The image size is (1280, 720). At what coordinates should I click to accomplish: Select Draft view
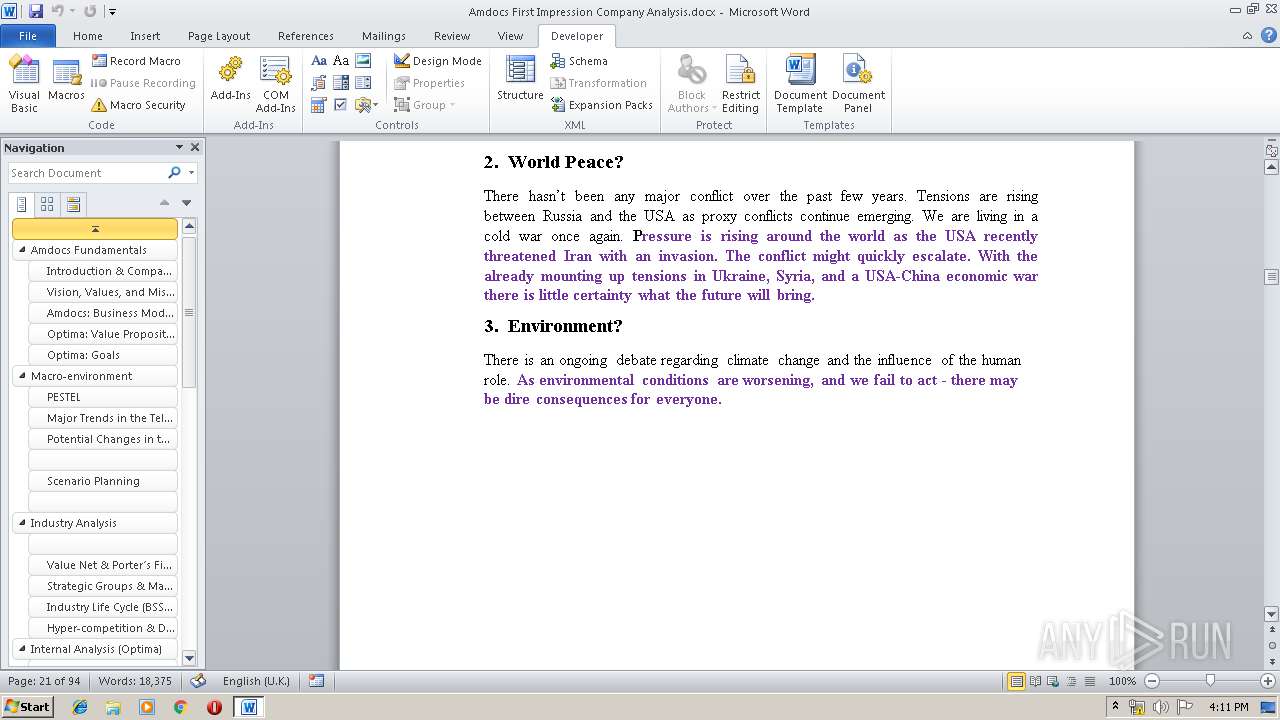click(1089, 681)
